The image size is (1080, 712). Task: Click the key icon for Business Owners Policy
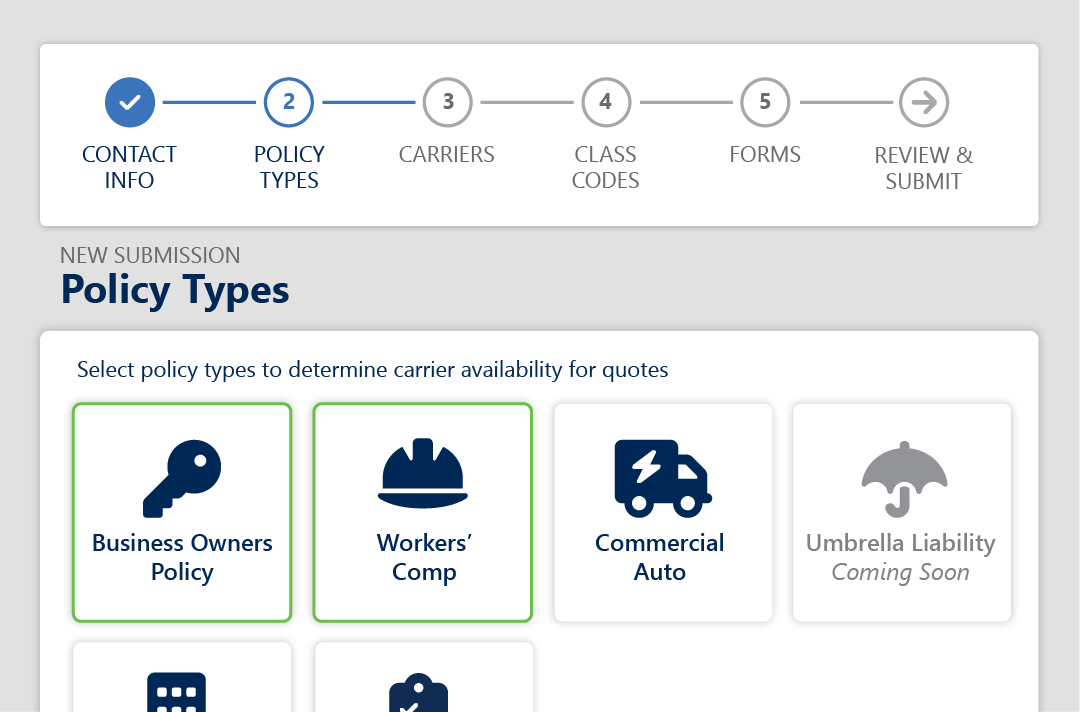coord(182,479)
